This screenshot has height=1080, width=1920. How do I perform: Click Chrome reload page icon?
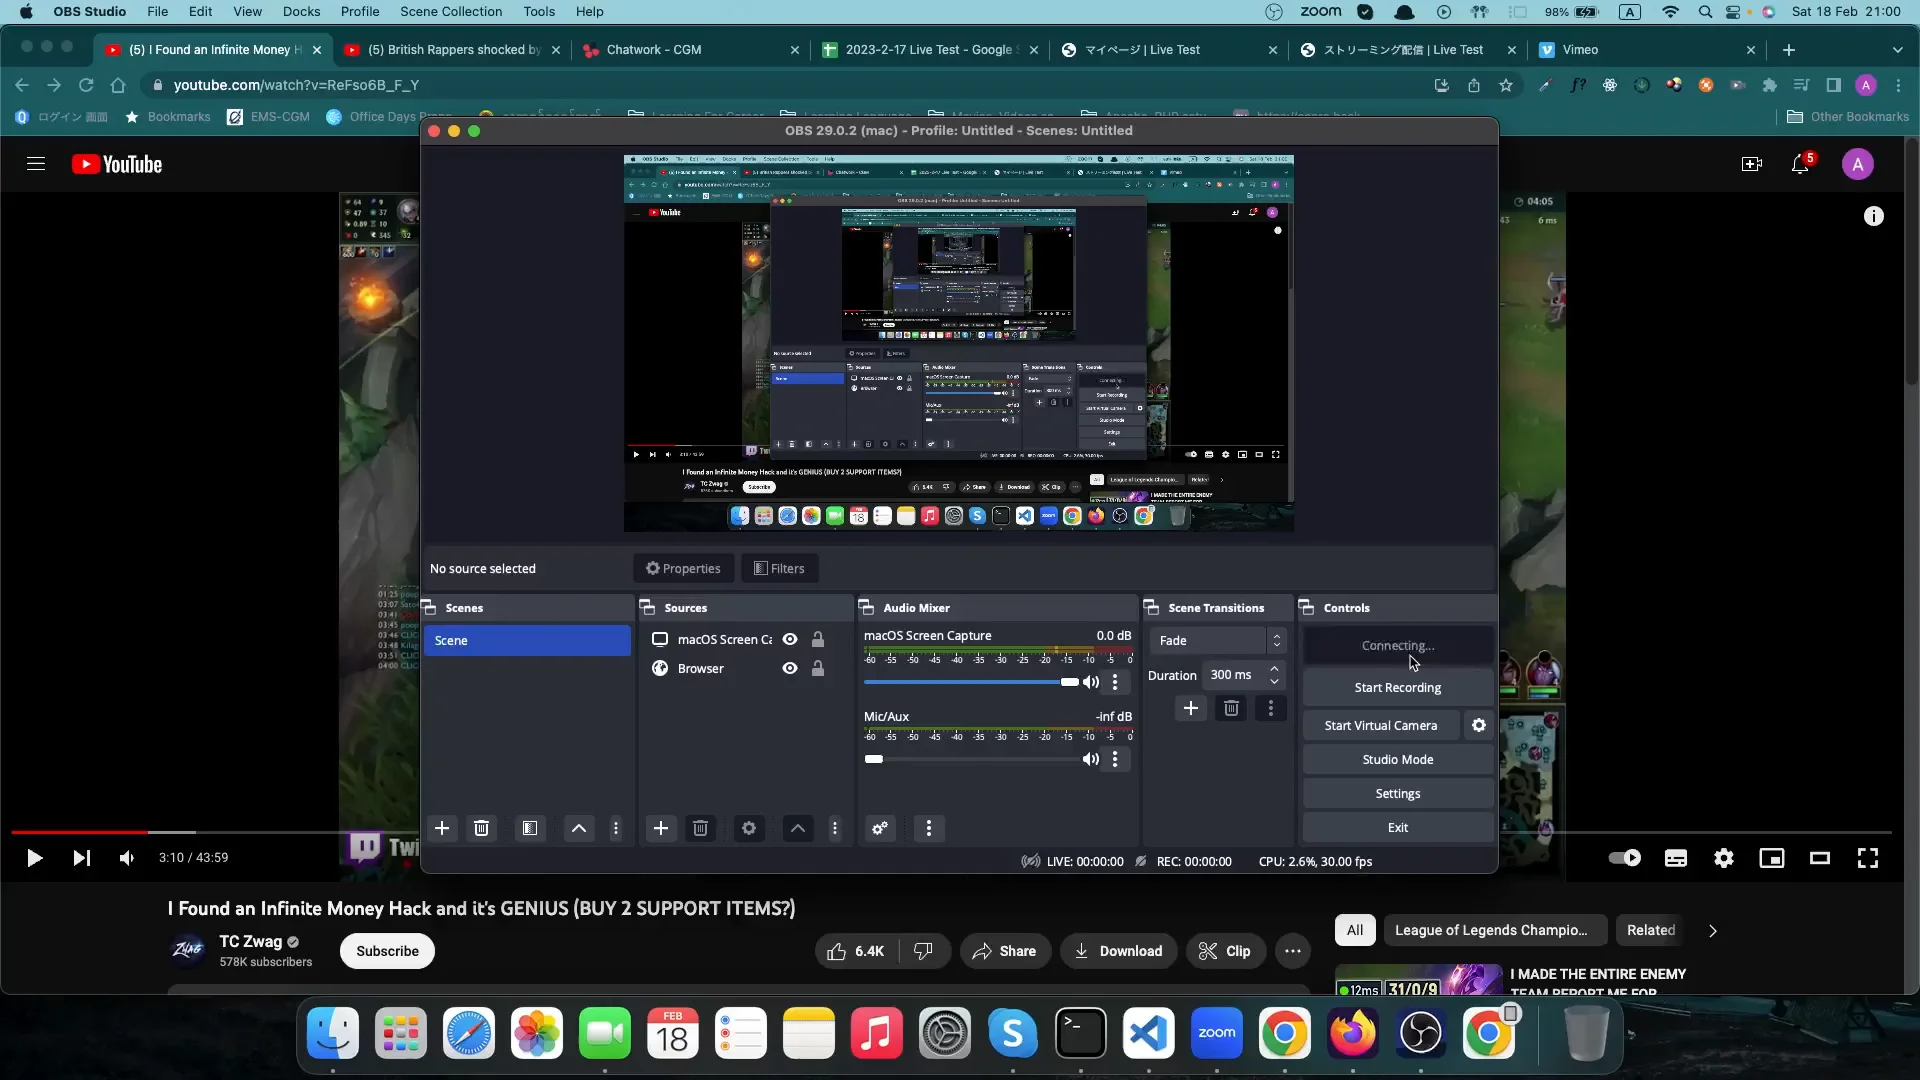(86, 85)
